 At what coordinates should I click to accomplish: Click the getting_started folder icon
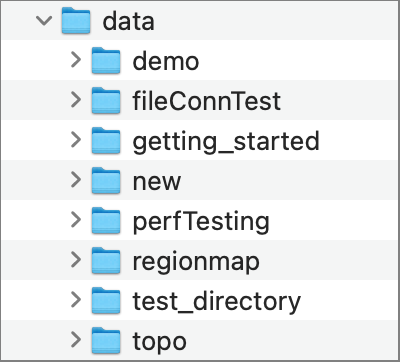[x=106, y=141]
